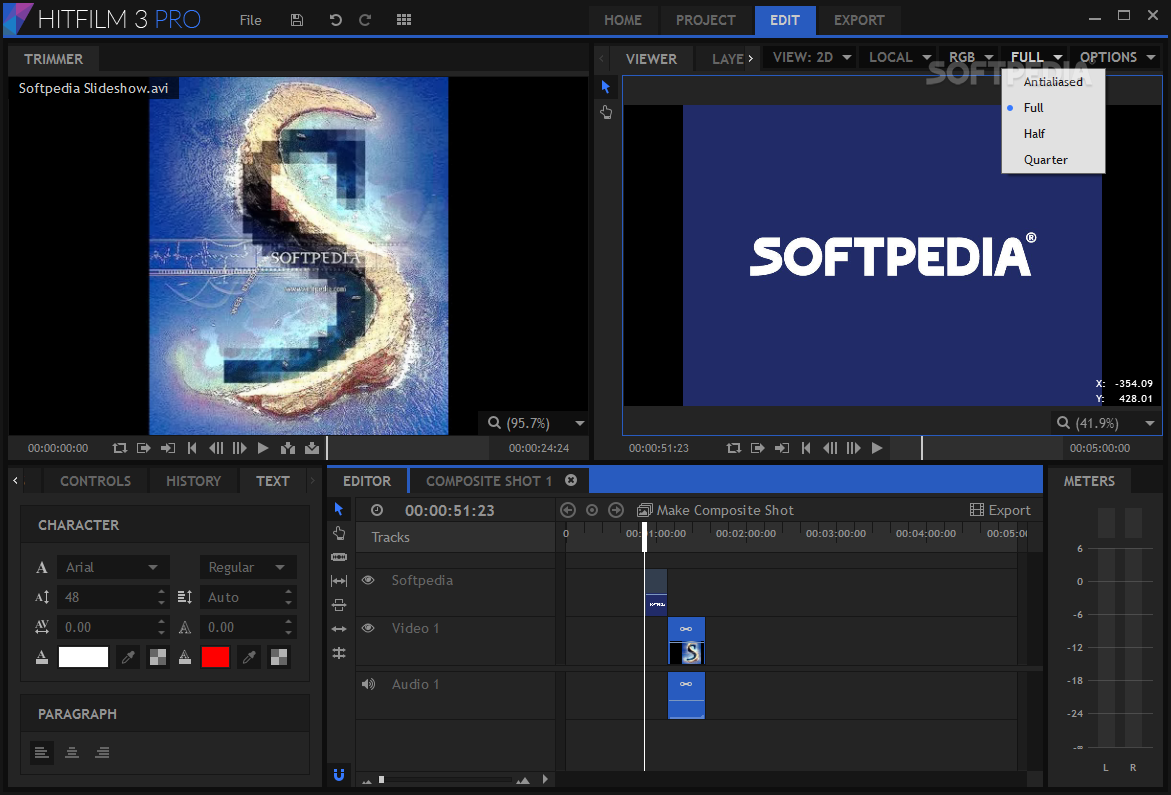Open the LOCAL transform dropdown
Image resolution: width=1171 pixels, height=795 pixels.
pyautogui.click(x=900, y=57)
